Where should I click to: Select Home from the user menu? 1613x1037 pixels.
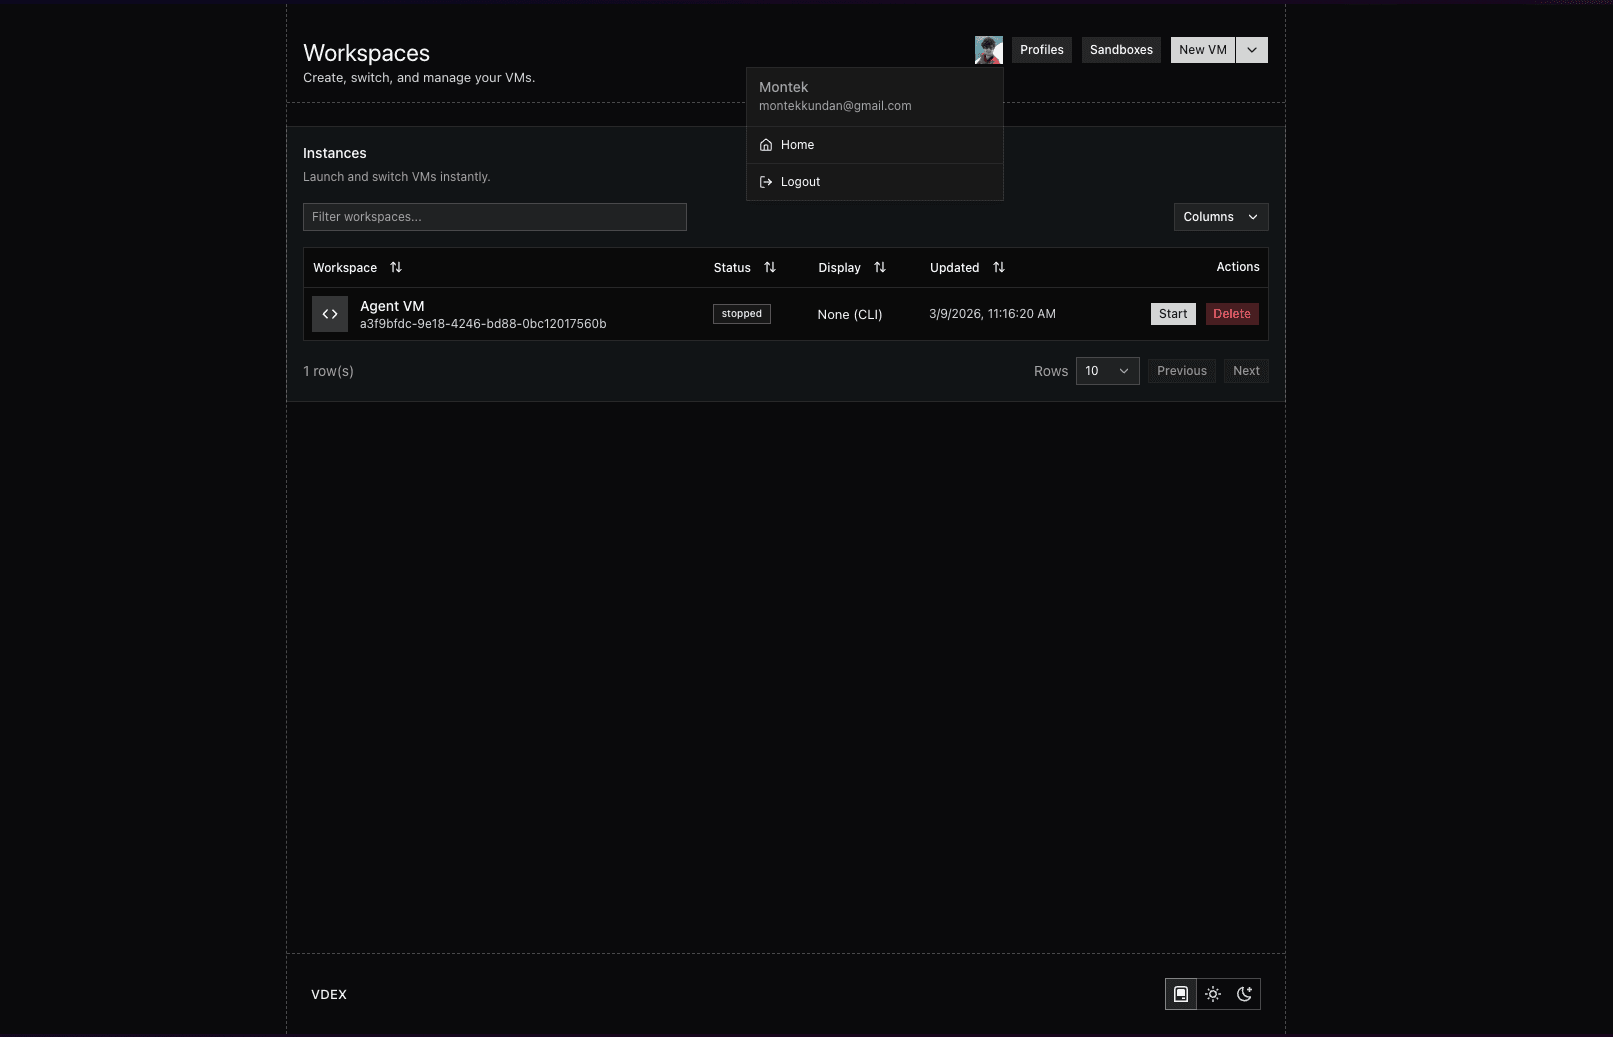pyautogui.click(x=797, y=145)
